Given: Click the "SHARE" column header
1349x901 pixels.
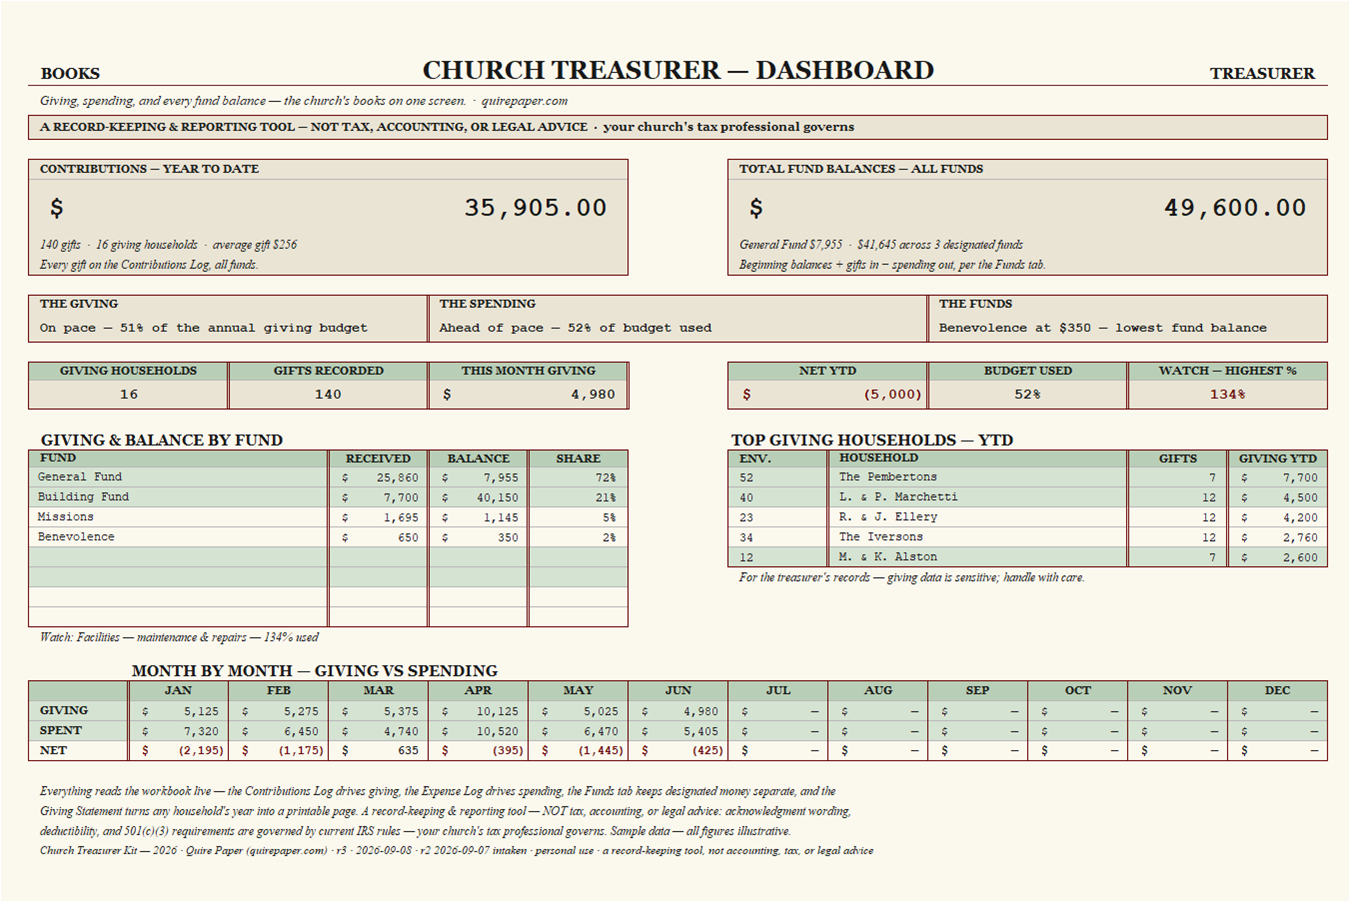Looking at the screenshot, I should (578, 459).
